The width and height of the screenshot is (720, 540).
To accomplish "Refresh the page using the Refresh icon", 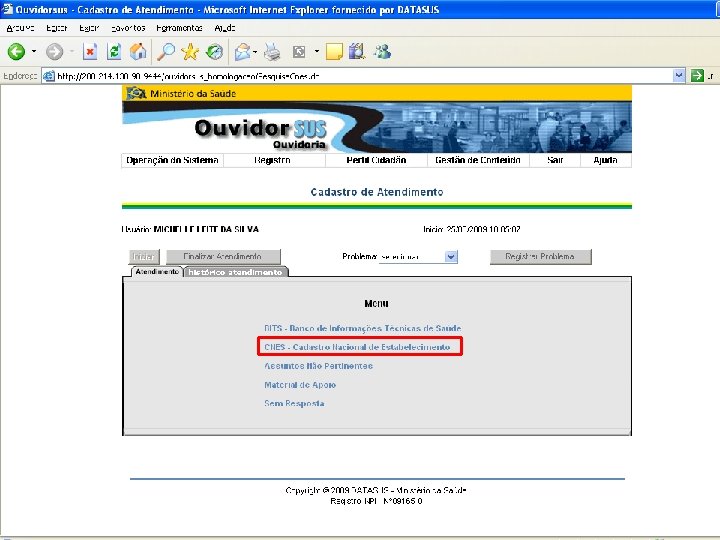I will 114,51.
